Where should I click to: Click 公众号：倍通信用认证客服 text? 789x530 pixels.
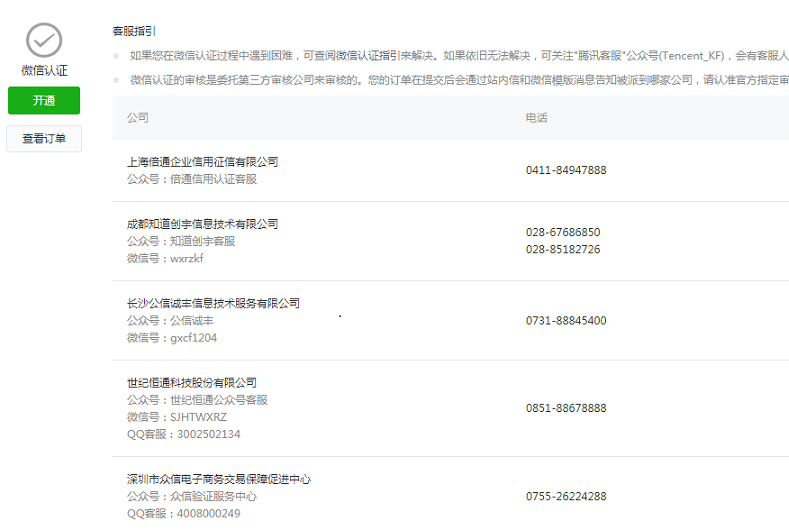click(192, 179)
